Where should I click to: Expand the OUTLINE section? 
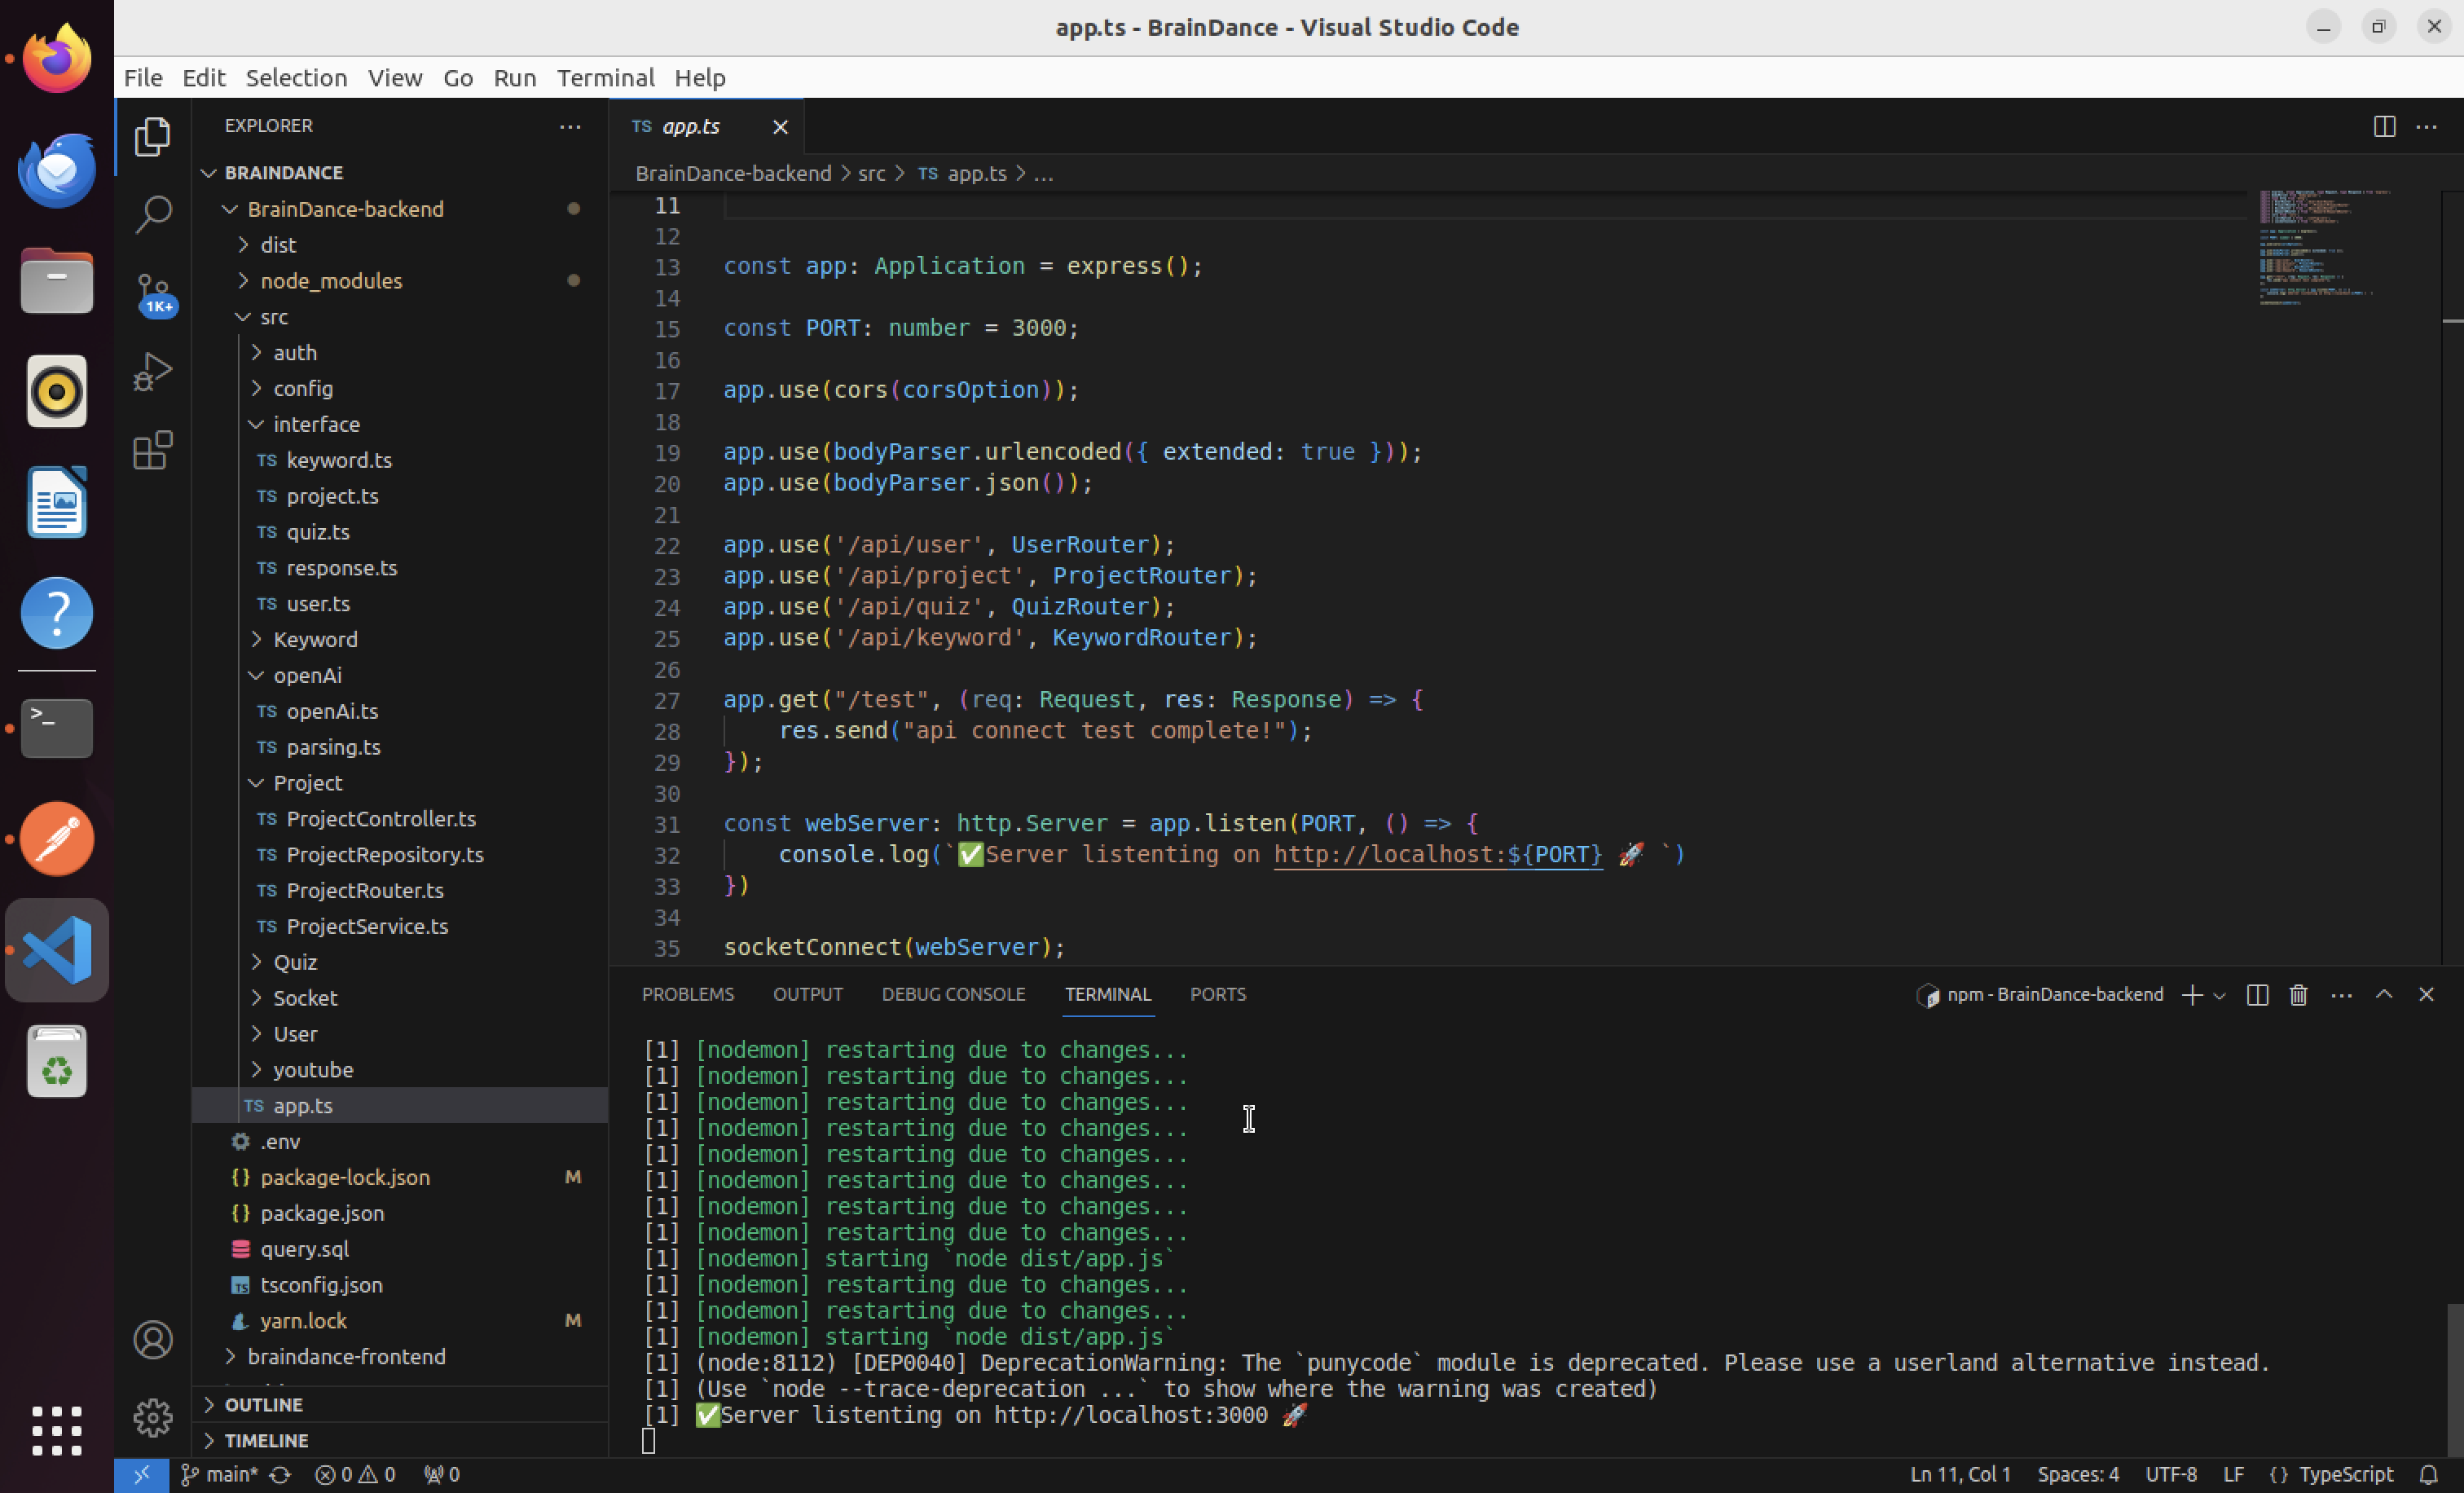point(400,1404)
